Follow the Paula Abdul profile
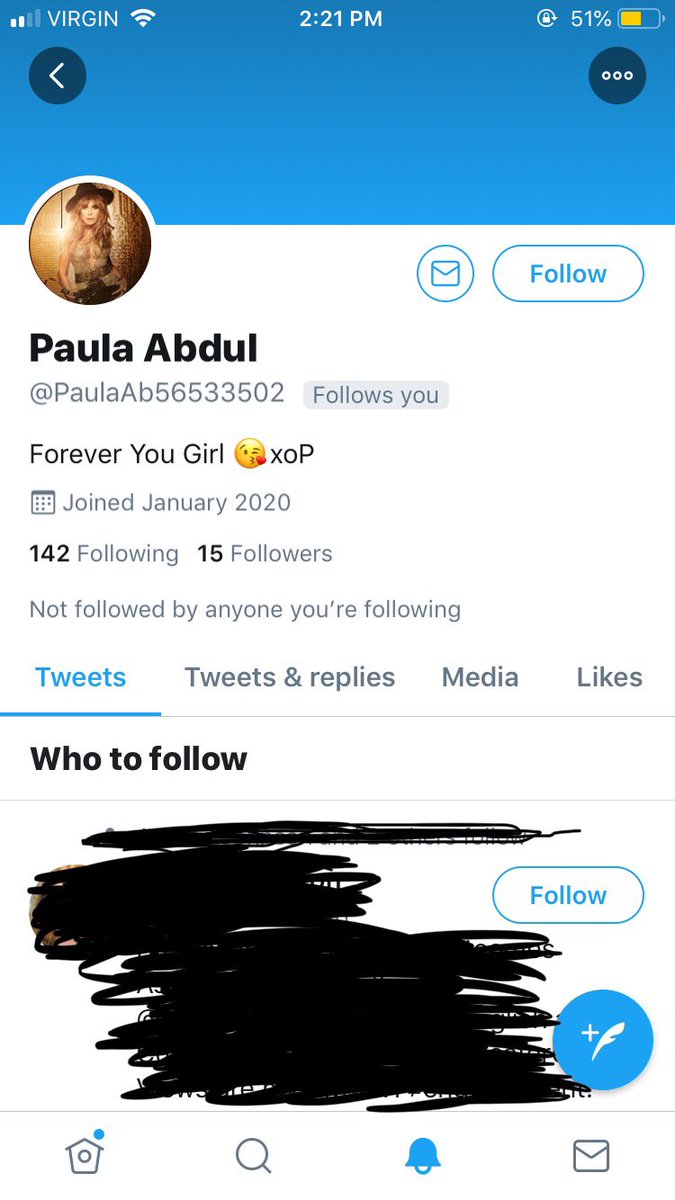 click(x=568, y=273)
